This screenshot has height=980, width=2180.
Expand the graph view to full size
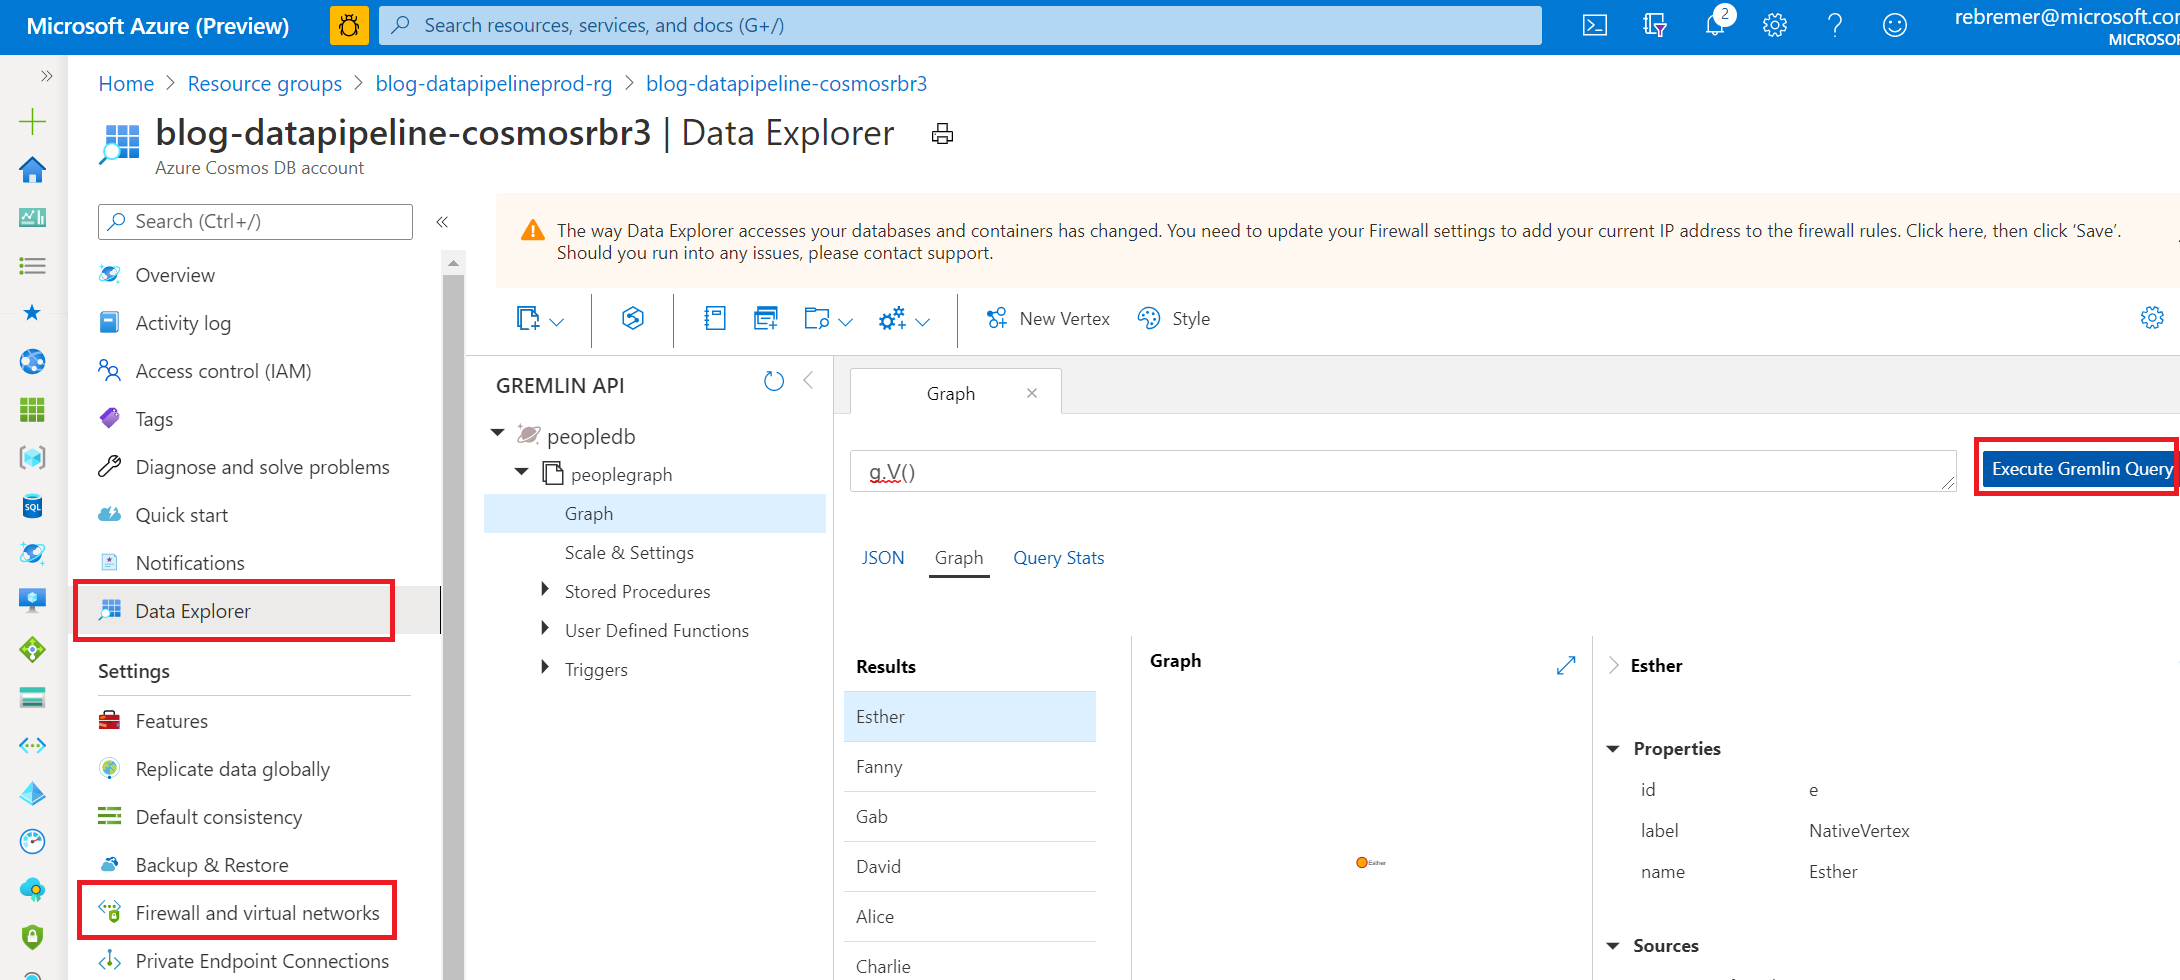(x=1566, y=665)
